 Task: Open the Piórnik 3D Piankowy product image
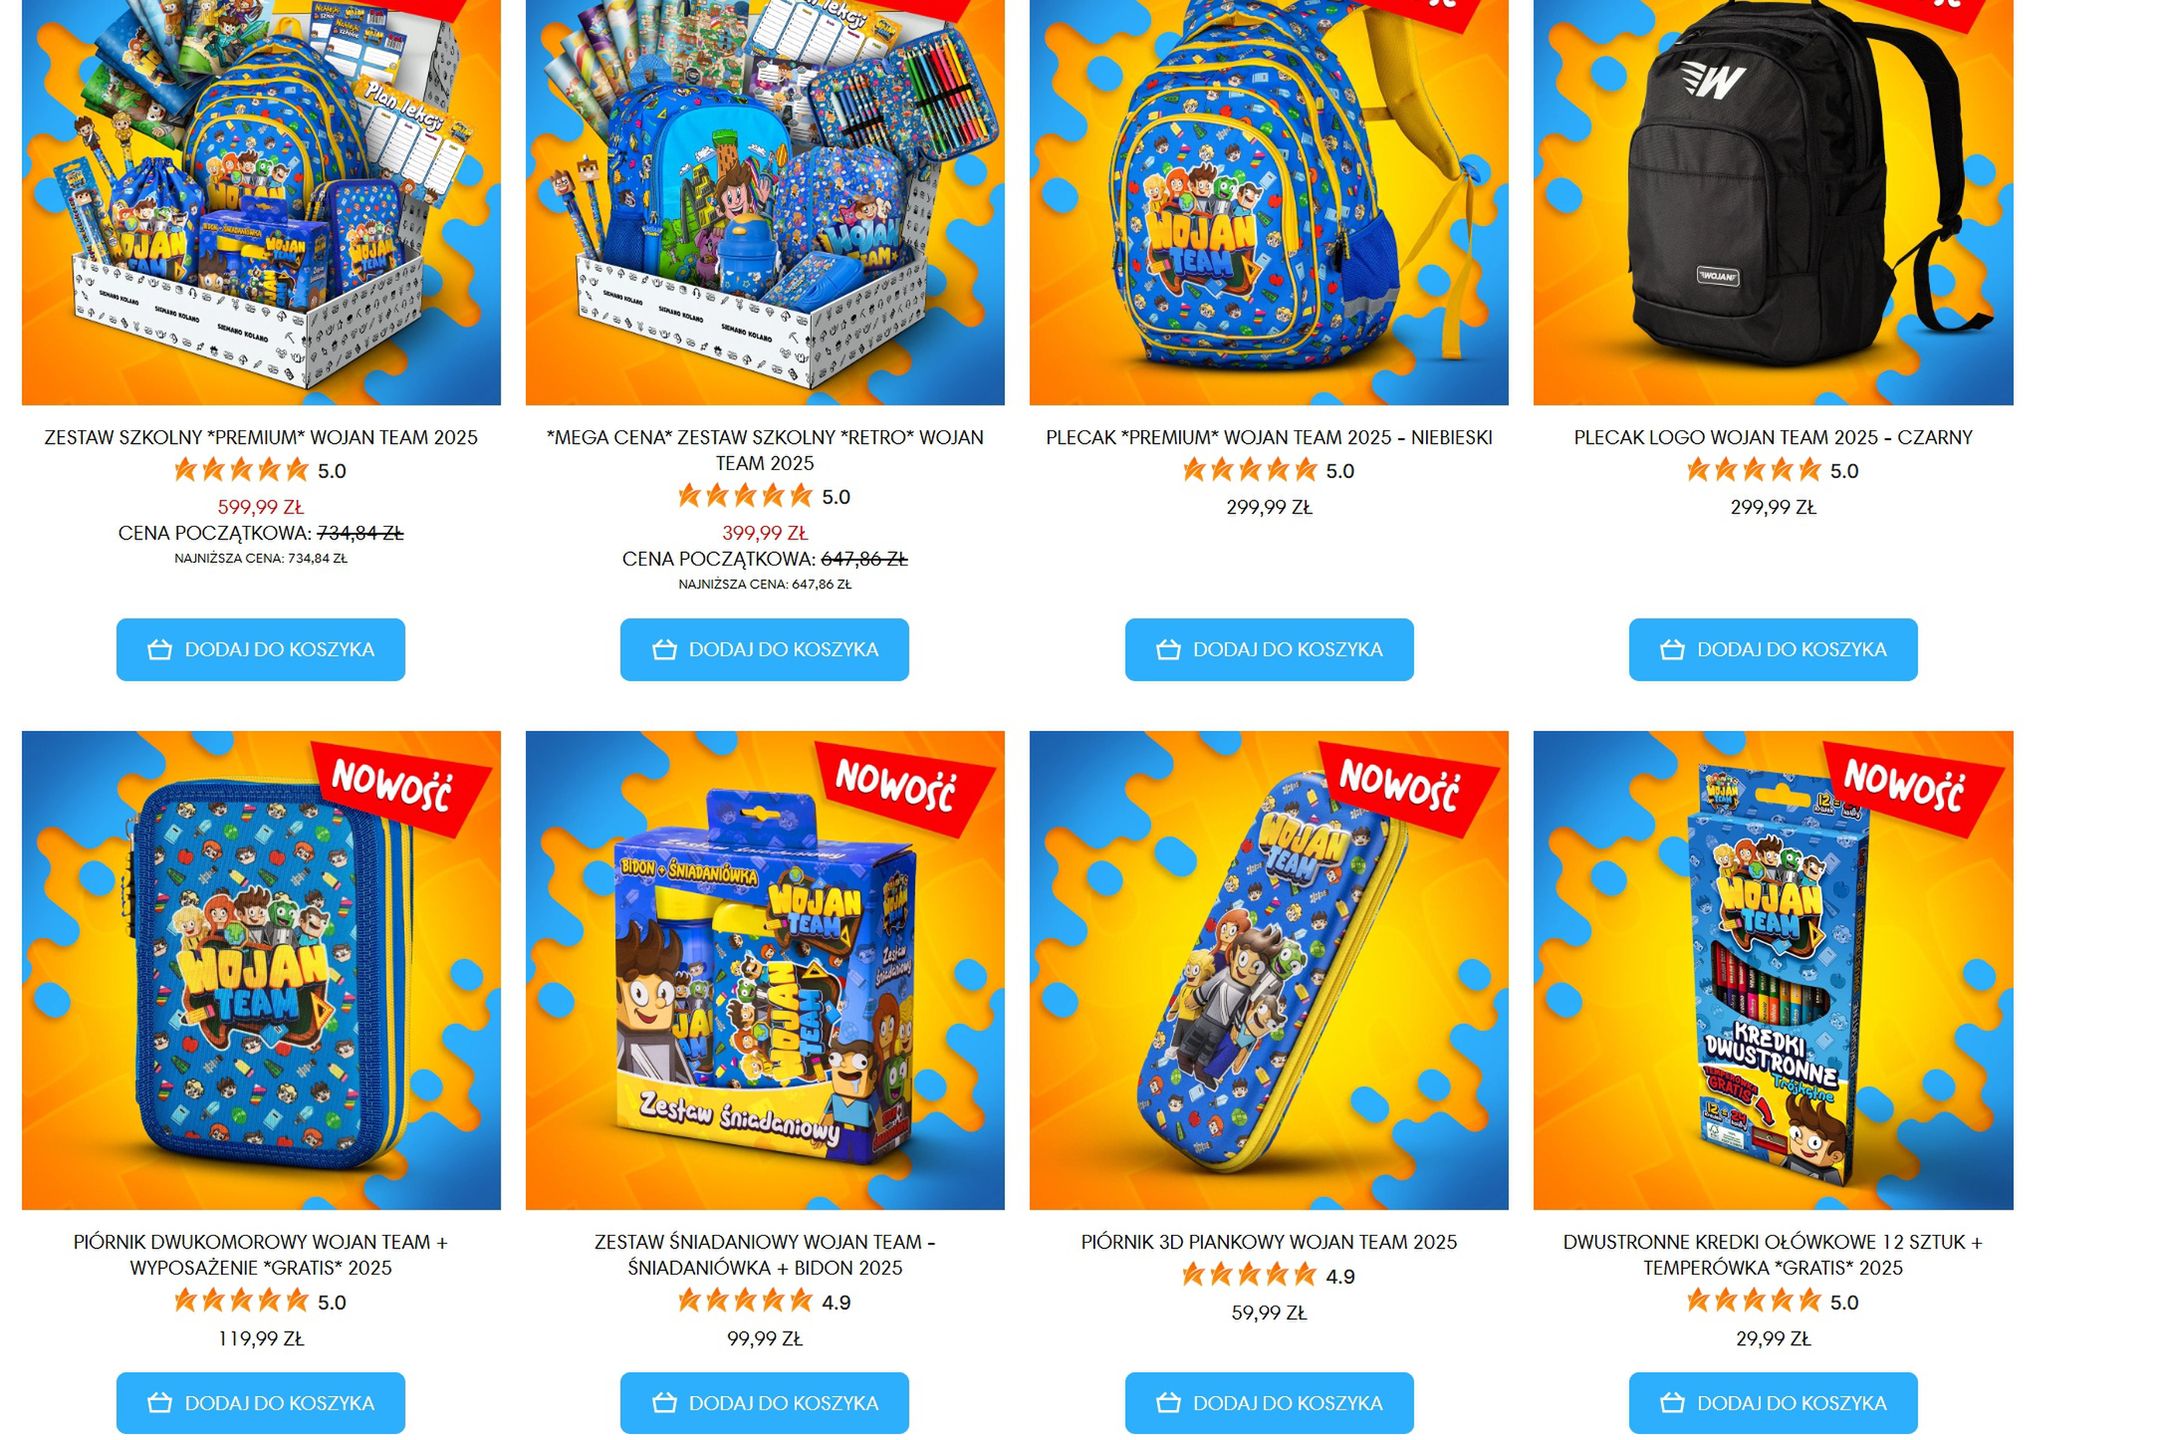coord(1269,970)
